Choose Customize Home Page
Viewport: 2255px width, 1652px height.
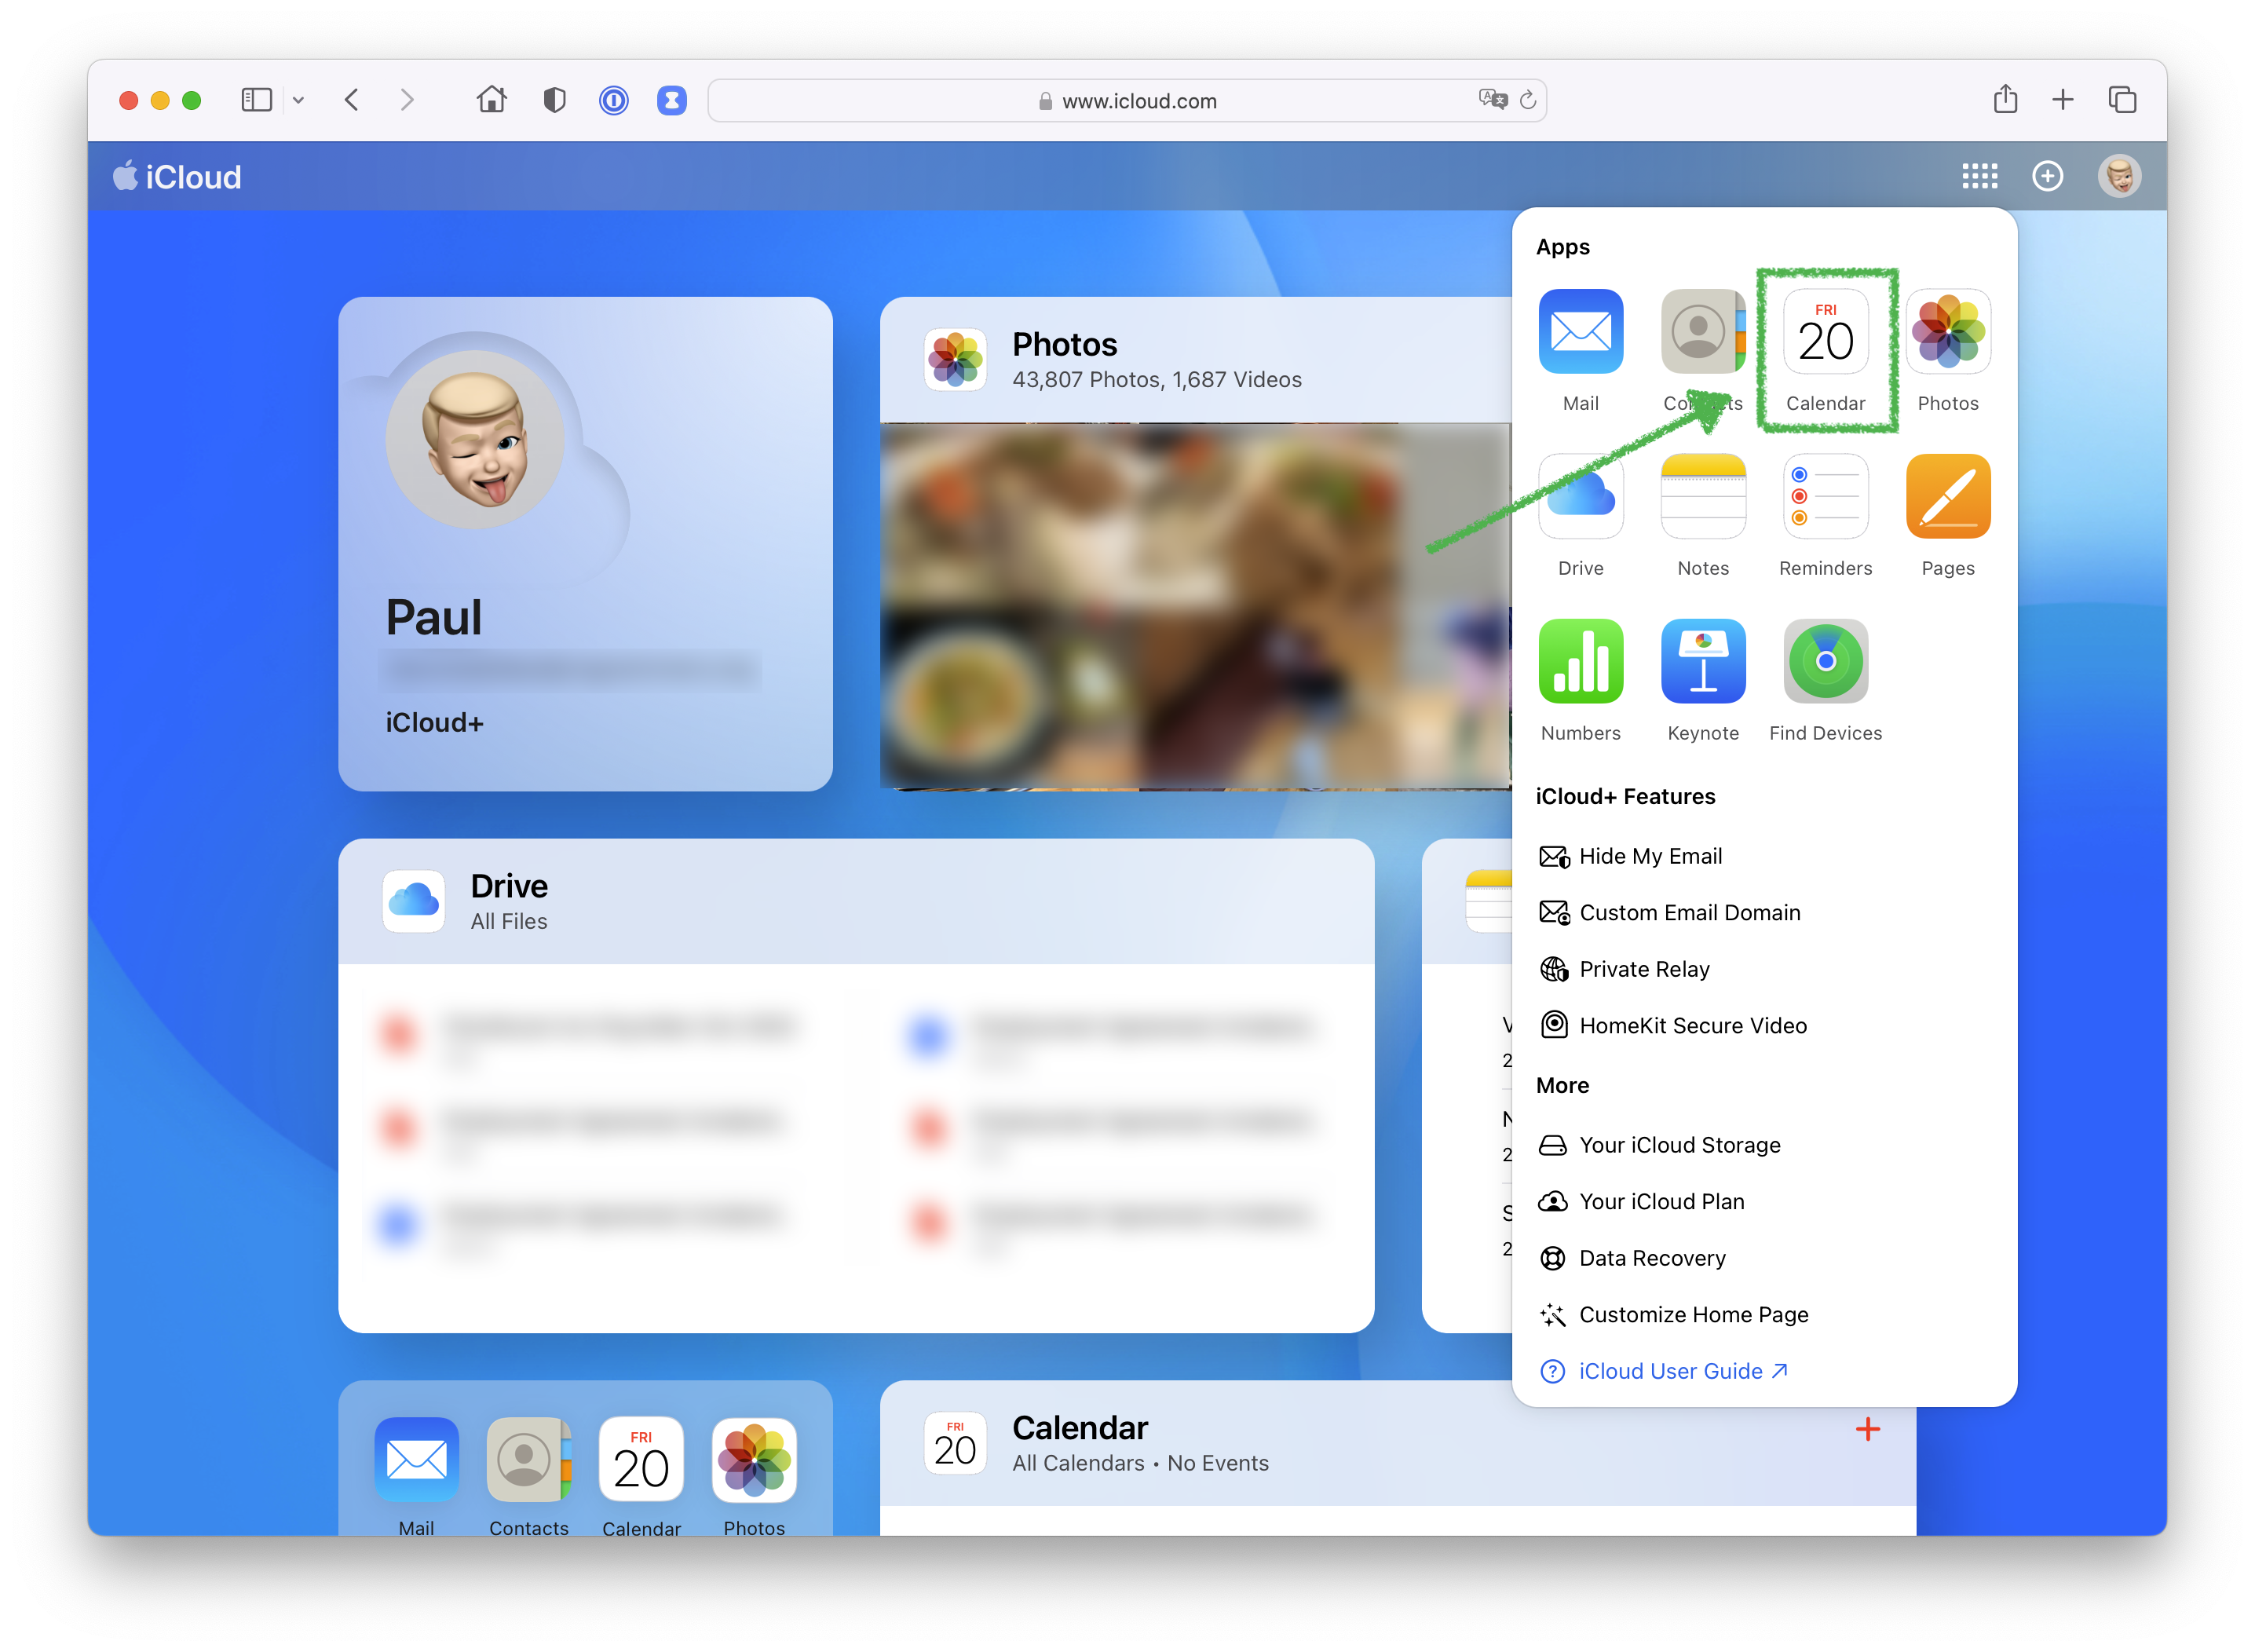pos(1673,1314)
